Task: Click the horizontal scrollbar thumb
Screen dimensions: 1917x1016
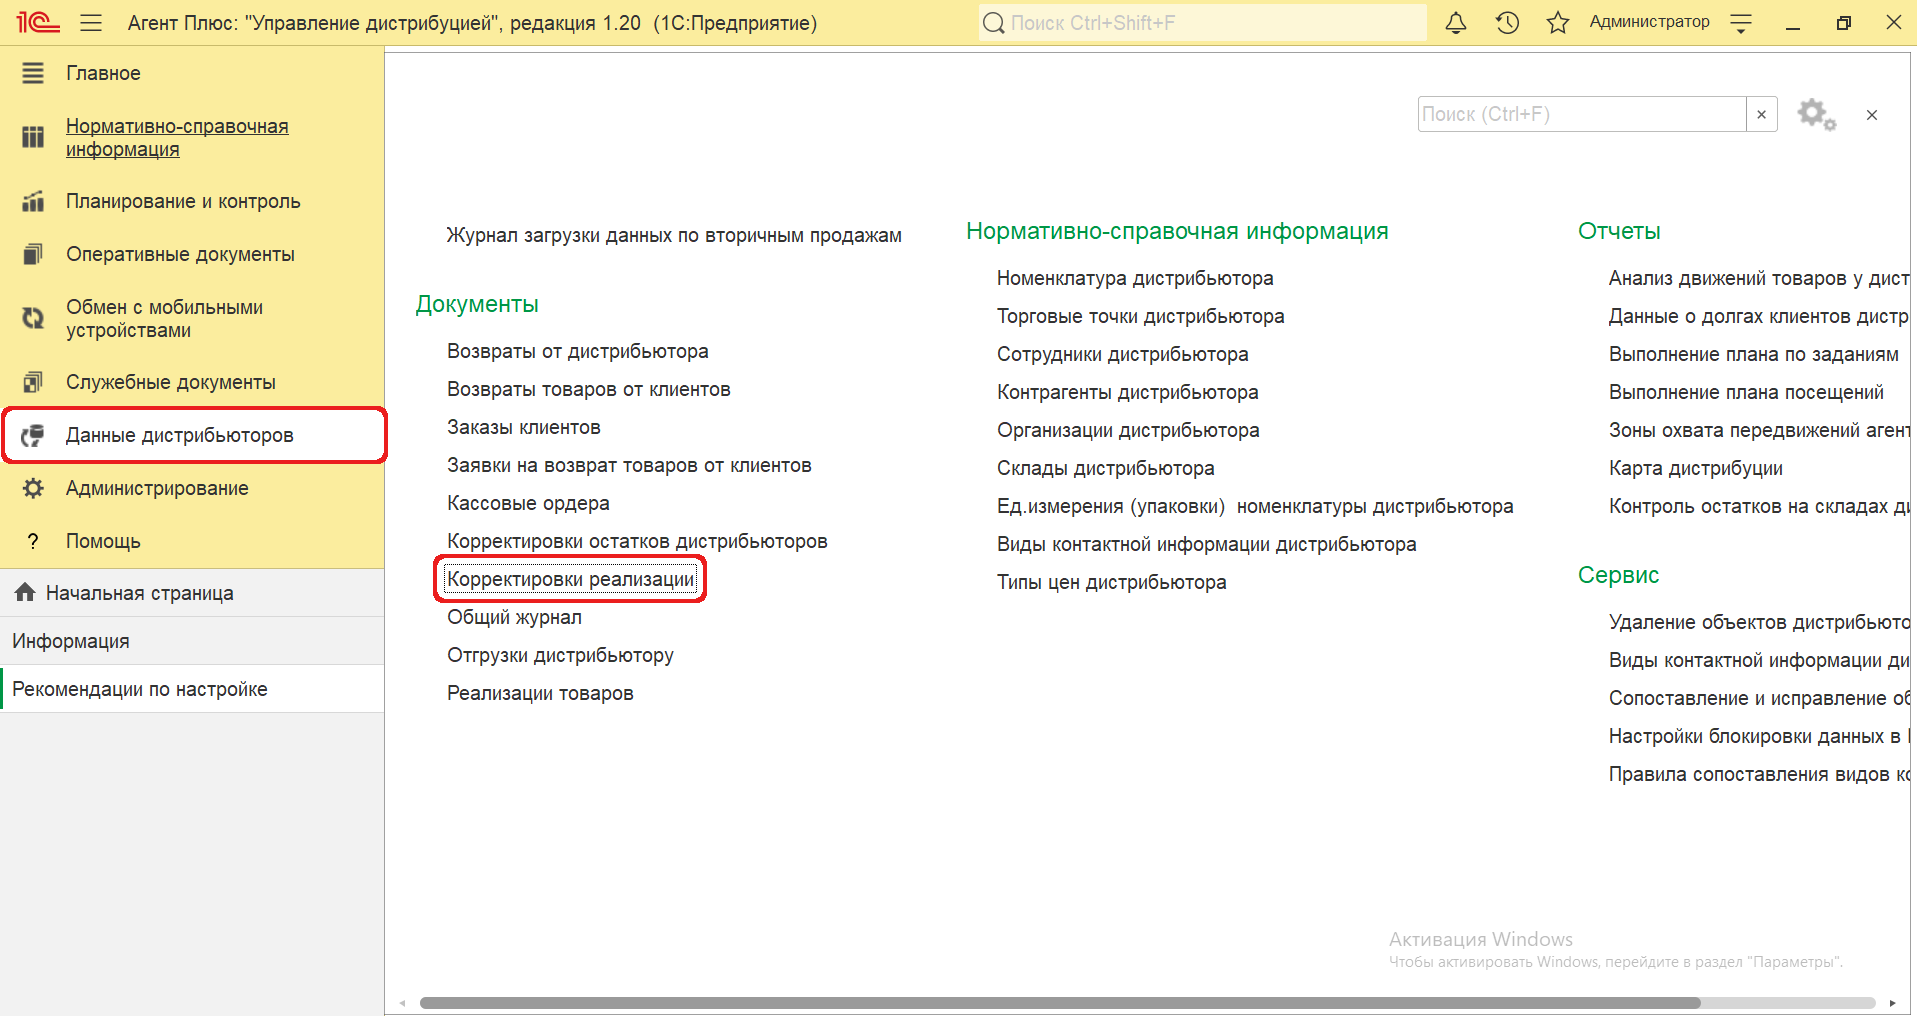Action: (x=1060, y=1003)
